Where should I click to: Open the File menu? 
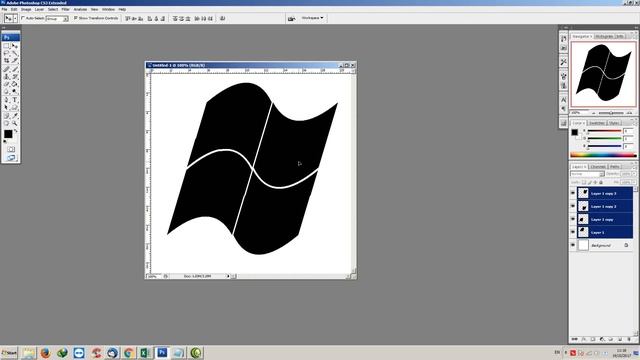4,9
